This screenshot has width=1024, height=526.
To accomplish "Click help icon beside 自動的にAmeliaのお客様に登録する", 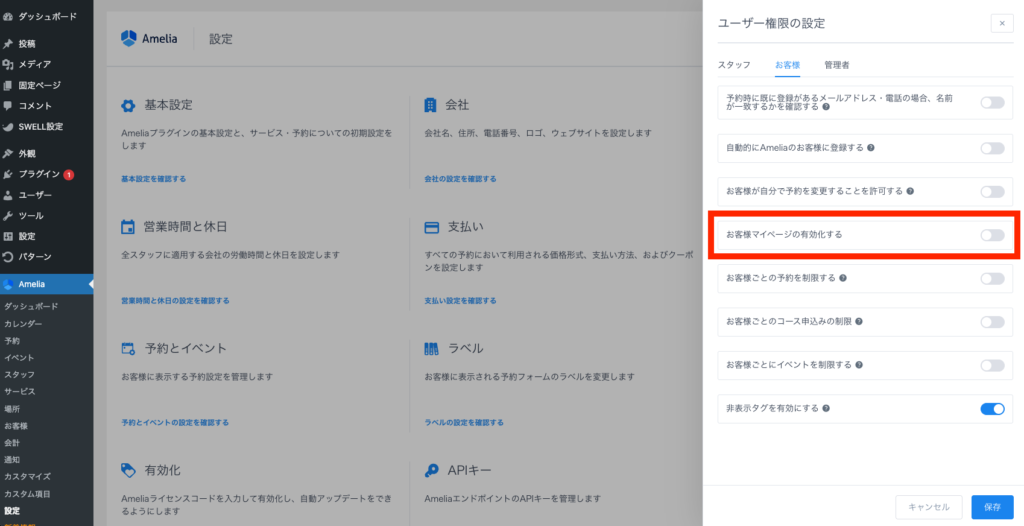I will point(871,148).
